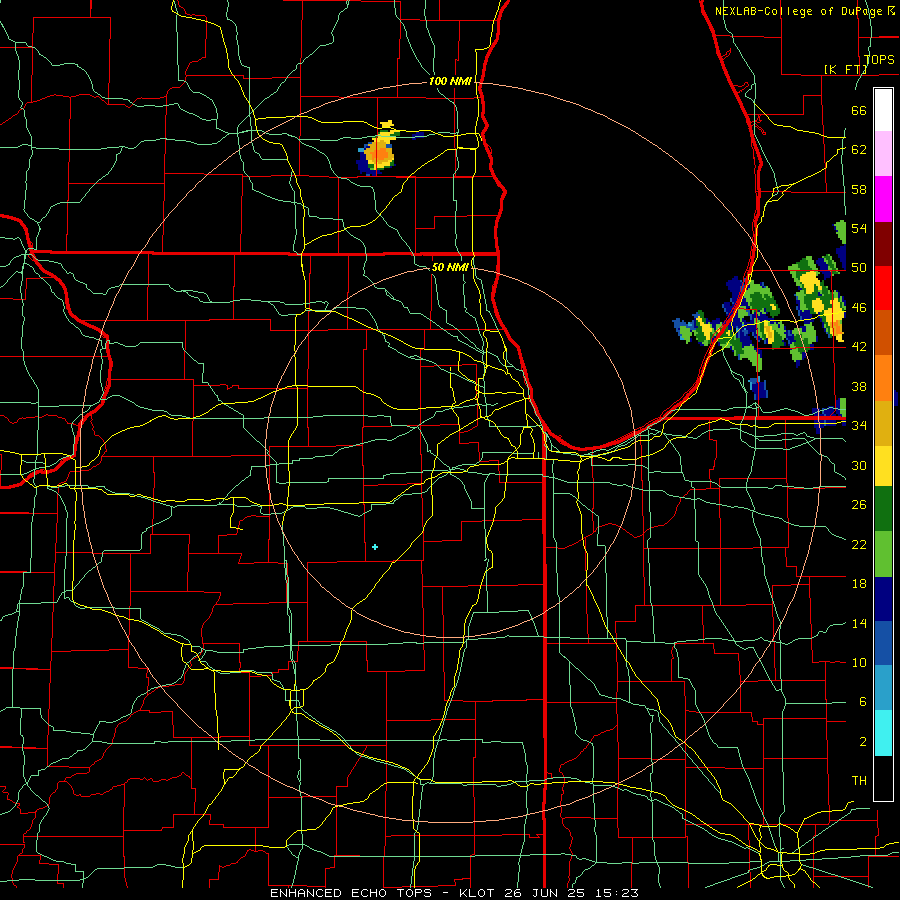
Task: Click the "KLOT" station identifier
Action: [479, 893]
